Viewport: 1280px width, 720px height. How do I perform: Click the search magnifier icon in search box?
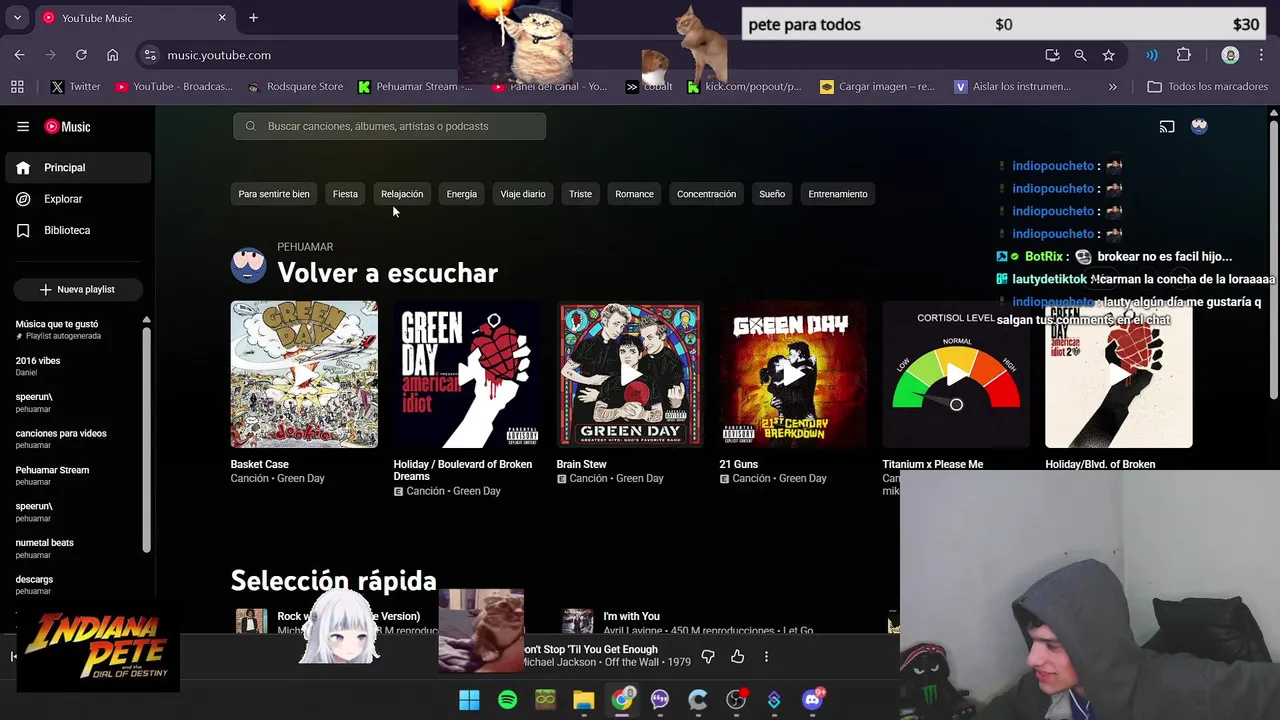(250, 126)
